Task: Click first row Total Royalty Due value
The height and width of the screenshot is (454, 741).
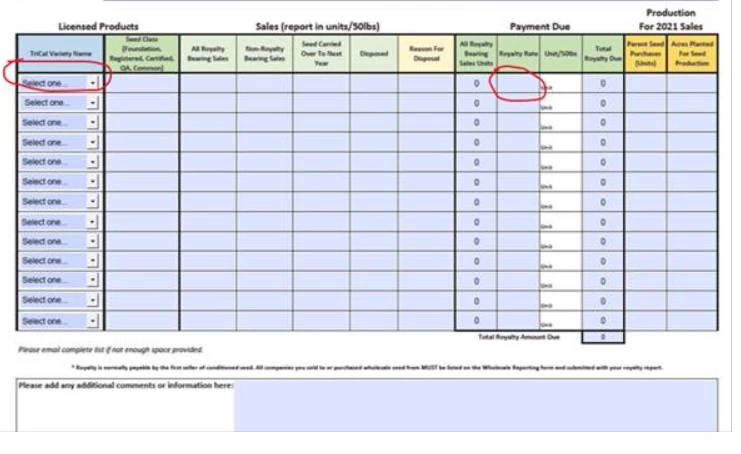Action: pyautogui.click(x=603, y=83)
